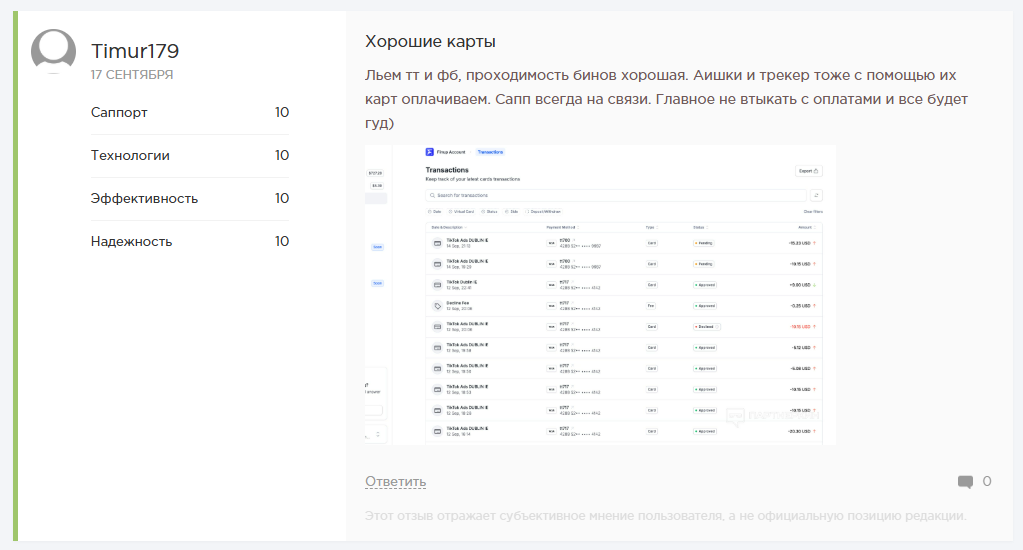Select the Transactions breadcrumb tab
The width and height of the screenshot is (1023, 550).
(x=490, y=152)
